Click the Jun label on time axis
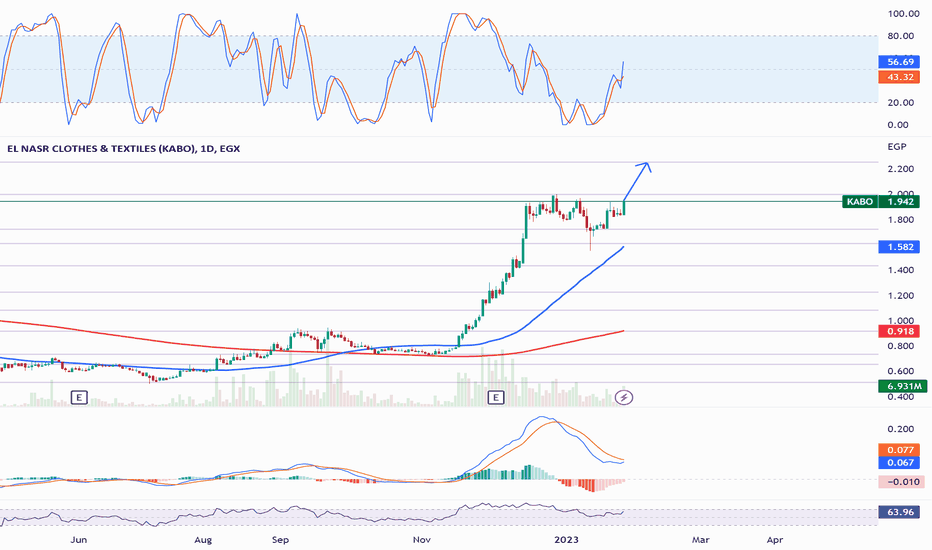 pos(78,540)
